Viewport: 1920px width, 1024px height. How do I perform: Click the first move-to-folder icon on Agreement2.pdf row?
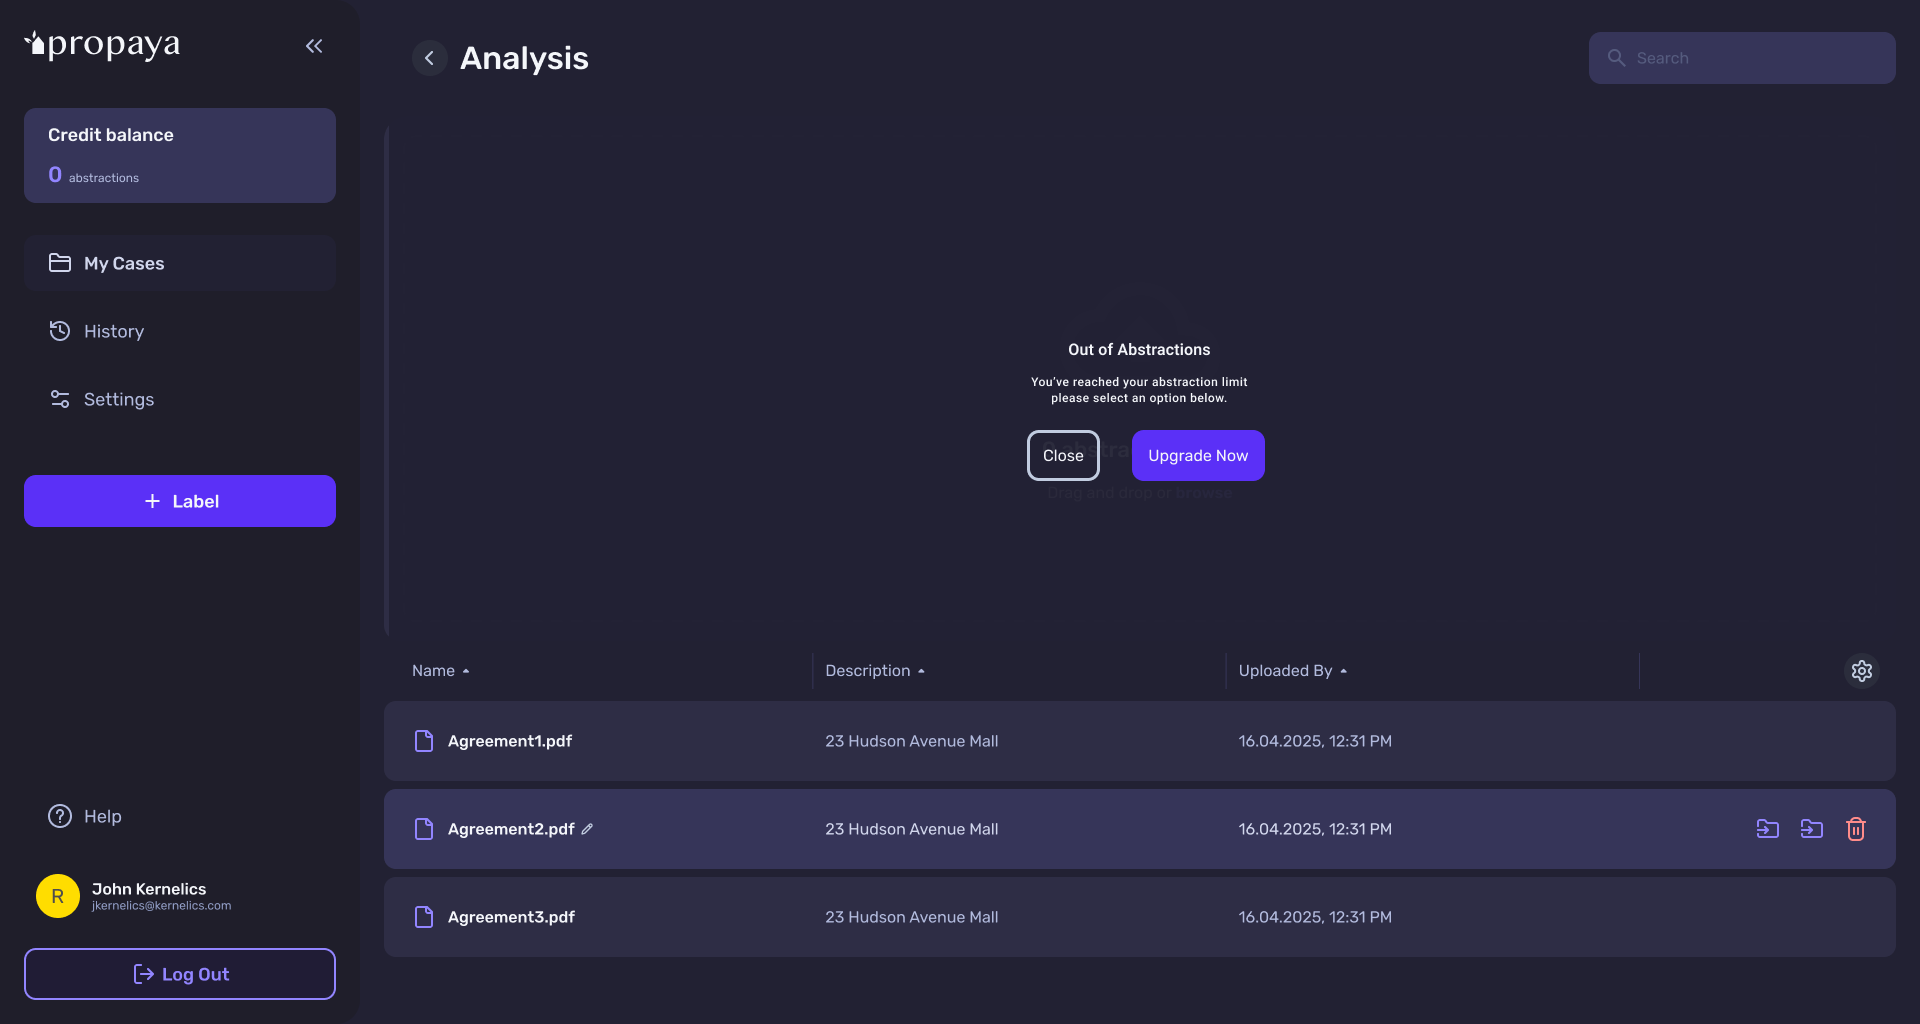(1767, 829)
